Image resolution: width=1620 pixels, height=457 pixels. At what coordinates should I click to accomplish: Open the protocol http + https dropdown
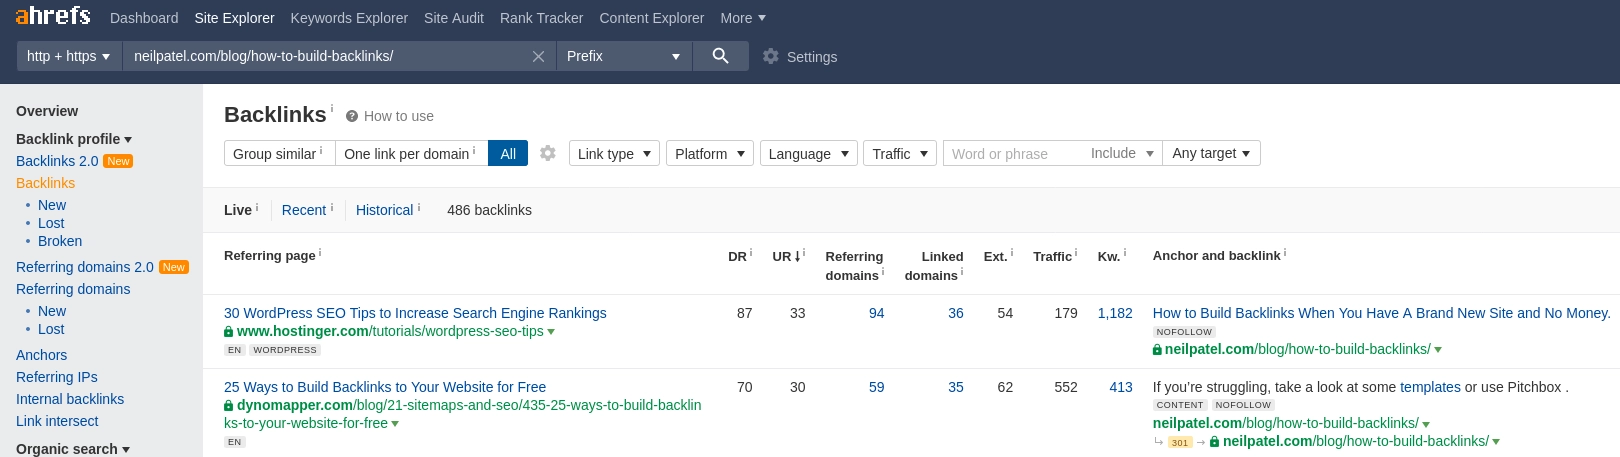click(x=69, y=56)
